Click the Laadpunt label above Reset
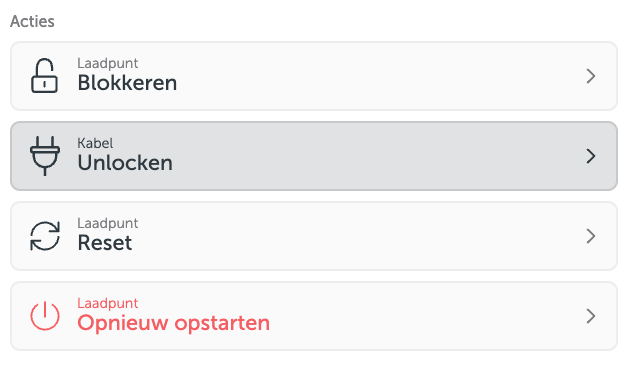This screenshot has width=629, height=369. pos(108,223)
